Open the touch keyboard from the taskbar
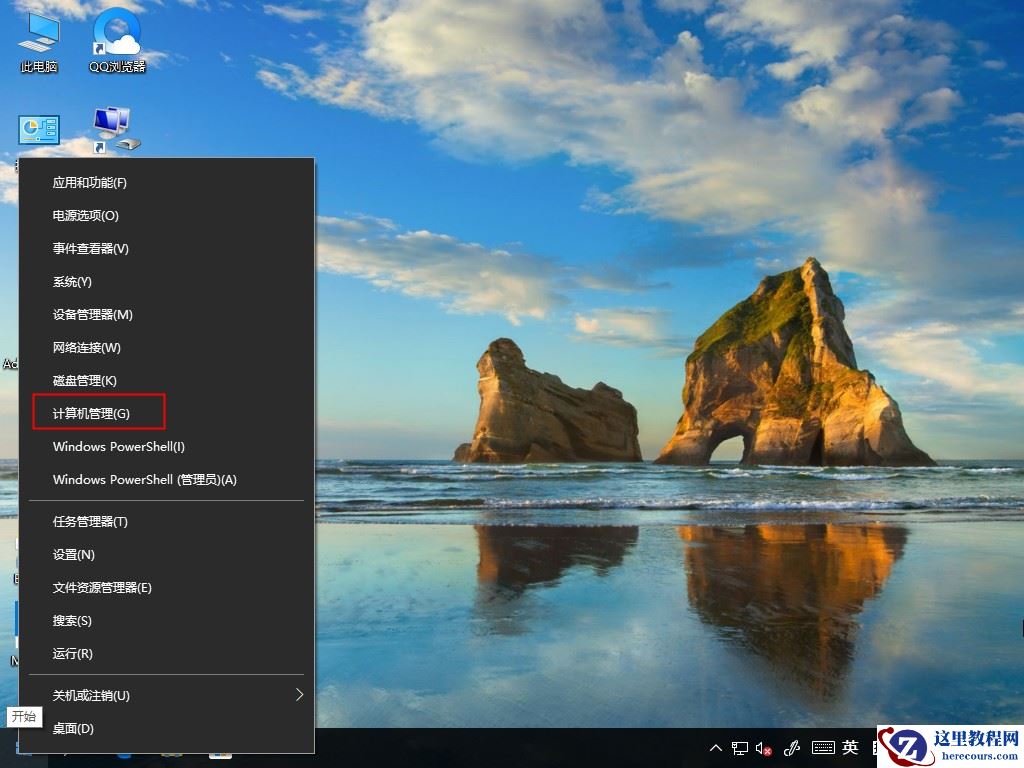This screenshot has height=768, width=1024. click(x=822, y=748)
